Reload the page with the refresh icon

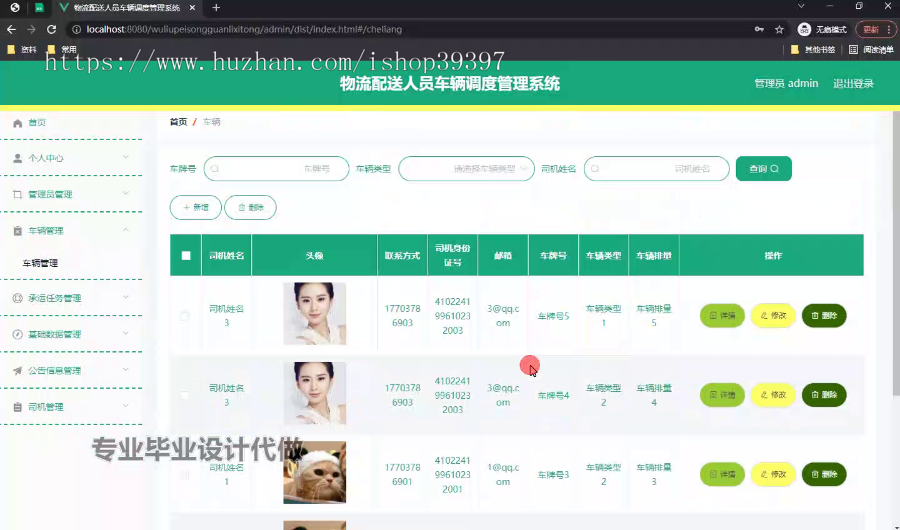(52, 29)
